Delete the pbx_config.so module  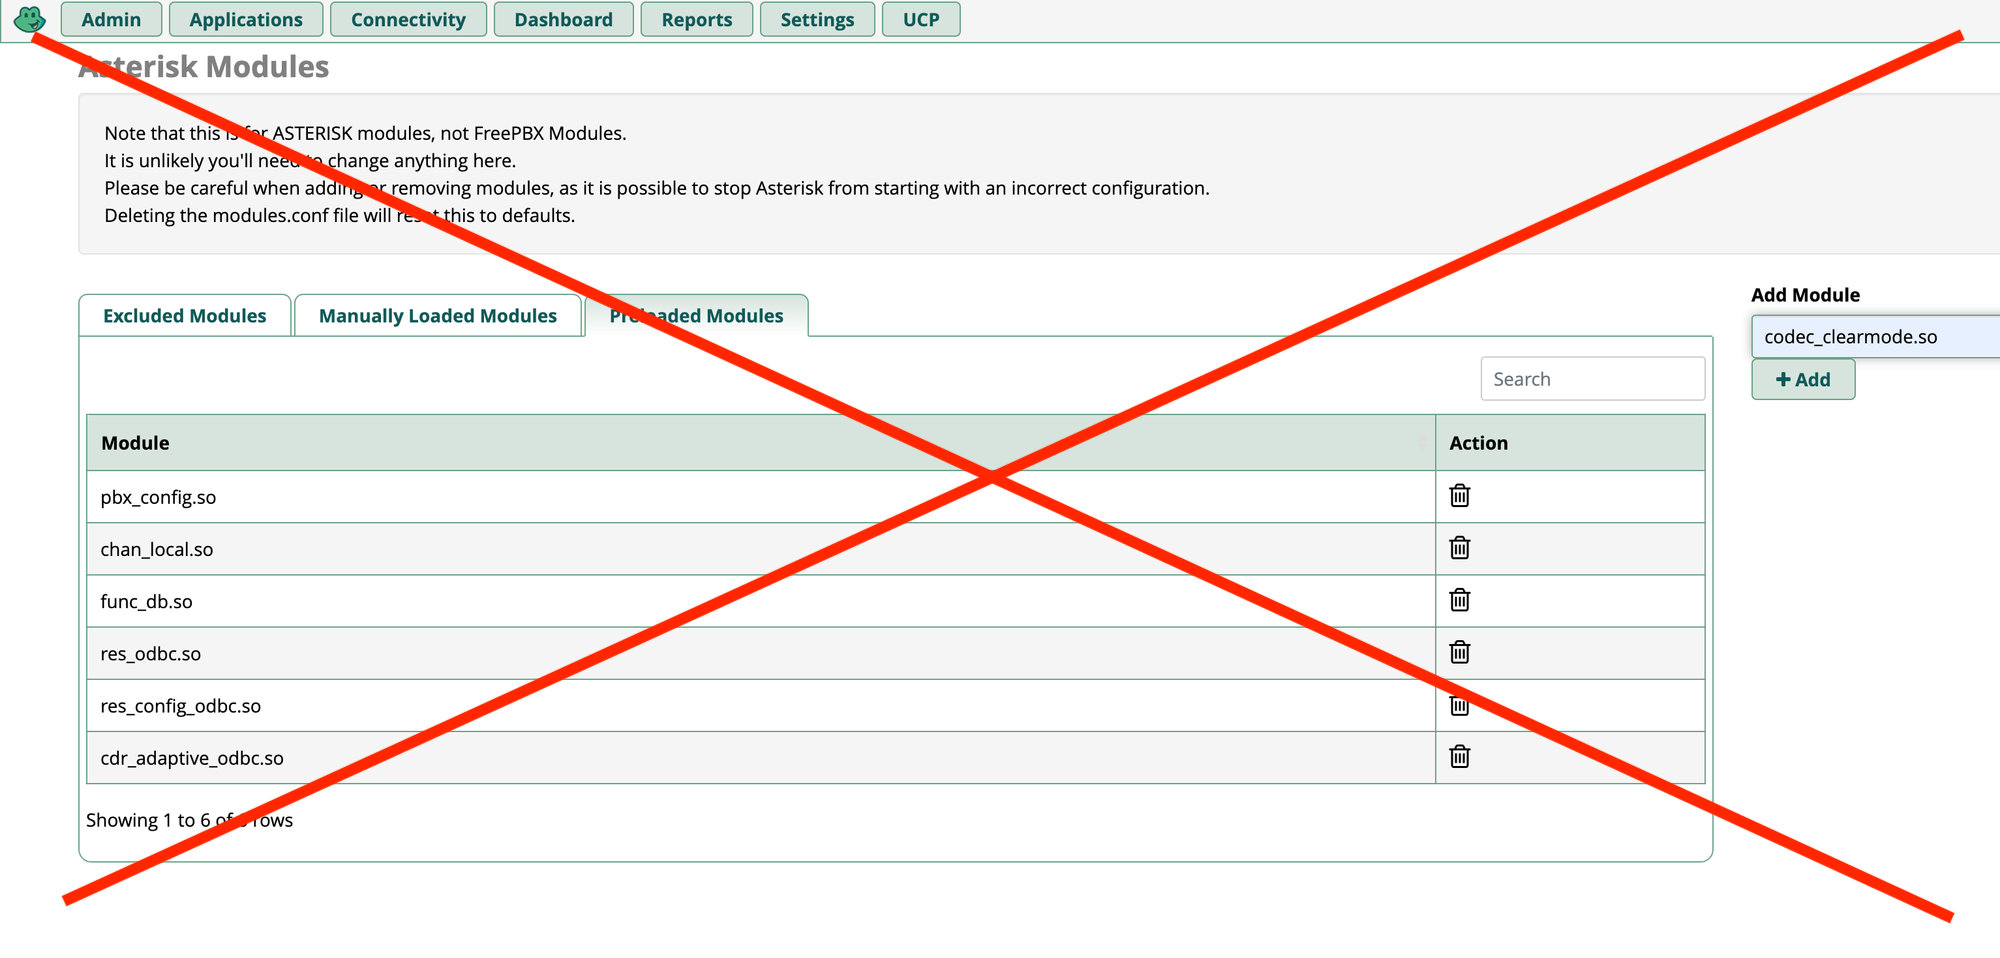tap(1459, 496)
